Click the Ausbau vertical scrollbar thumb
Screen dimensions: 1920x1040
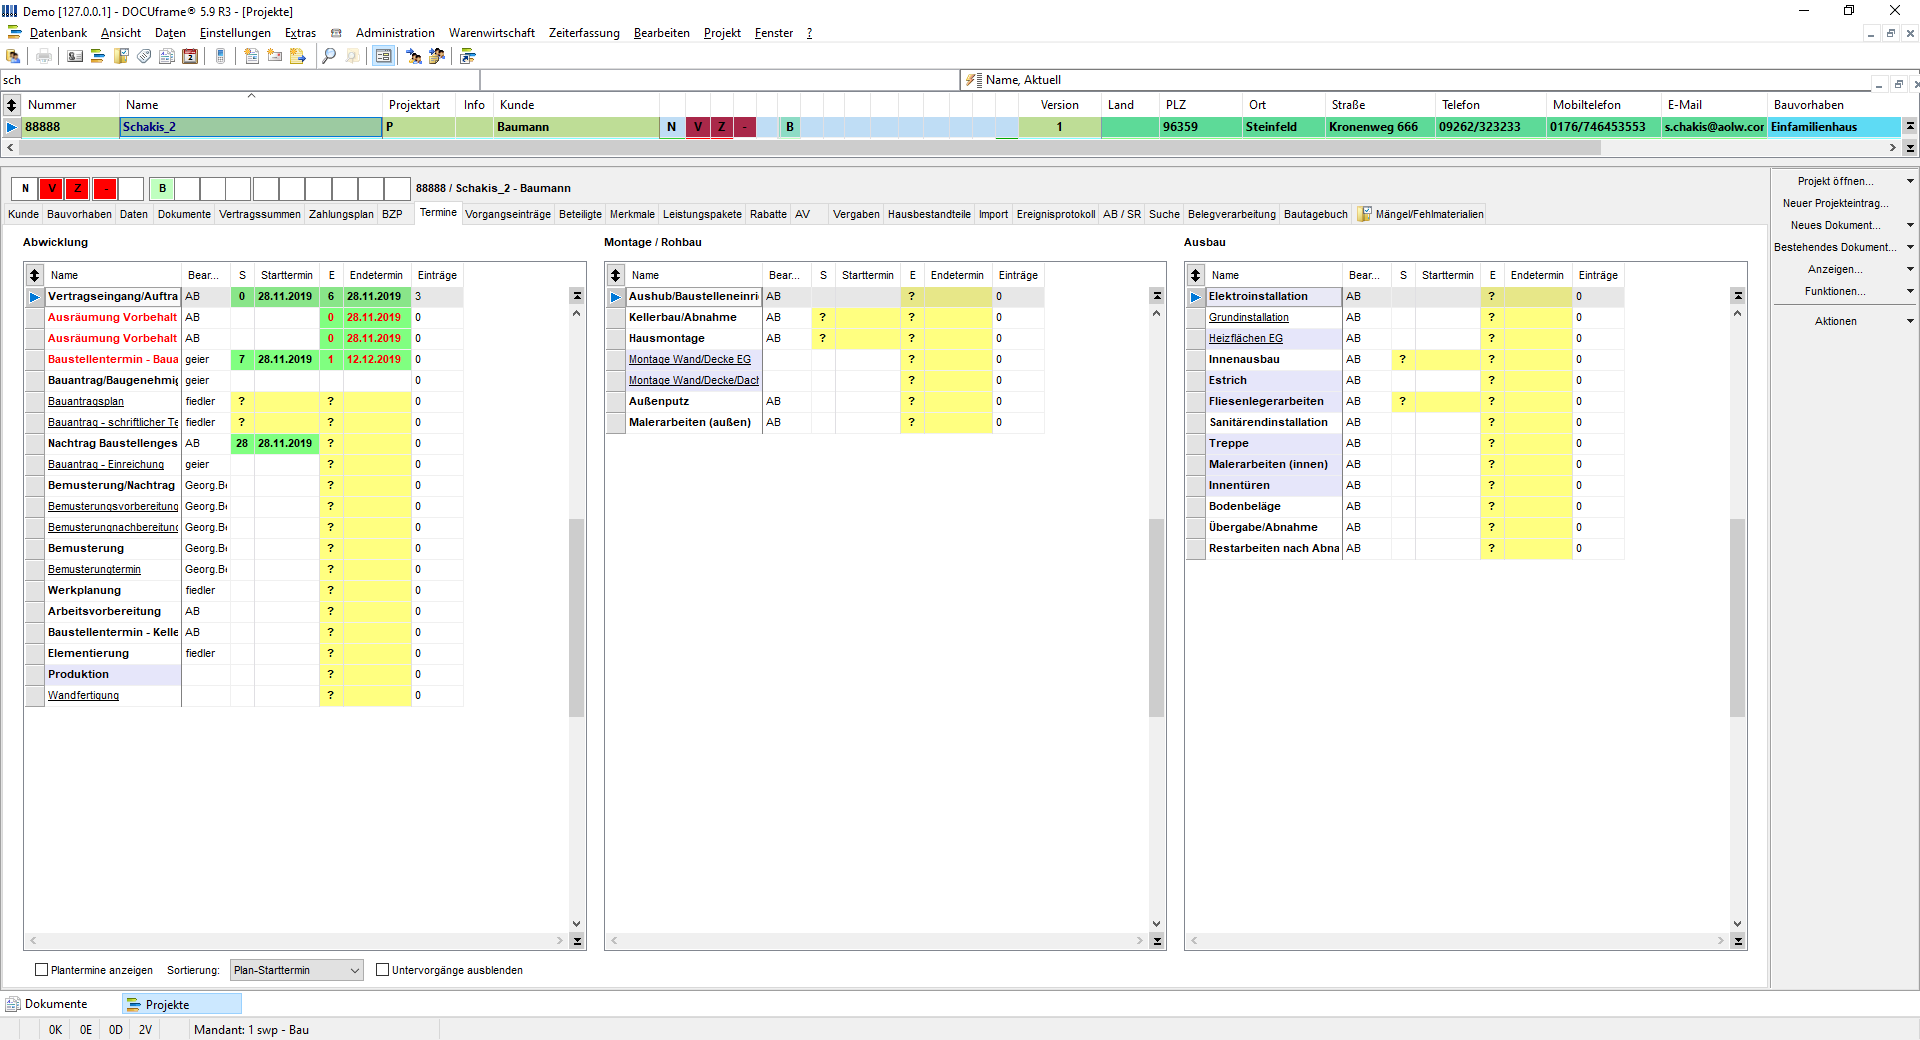point(1738,618)
